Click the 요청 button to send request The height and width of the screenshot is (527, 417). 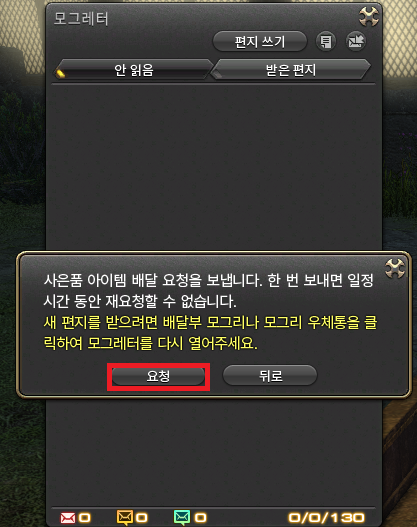click(x=158, y=376)
